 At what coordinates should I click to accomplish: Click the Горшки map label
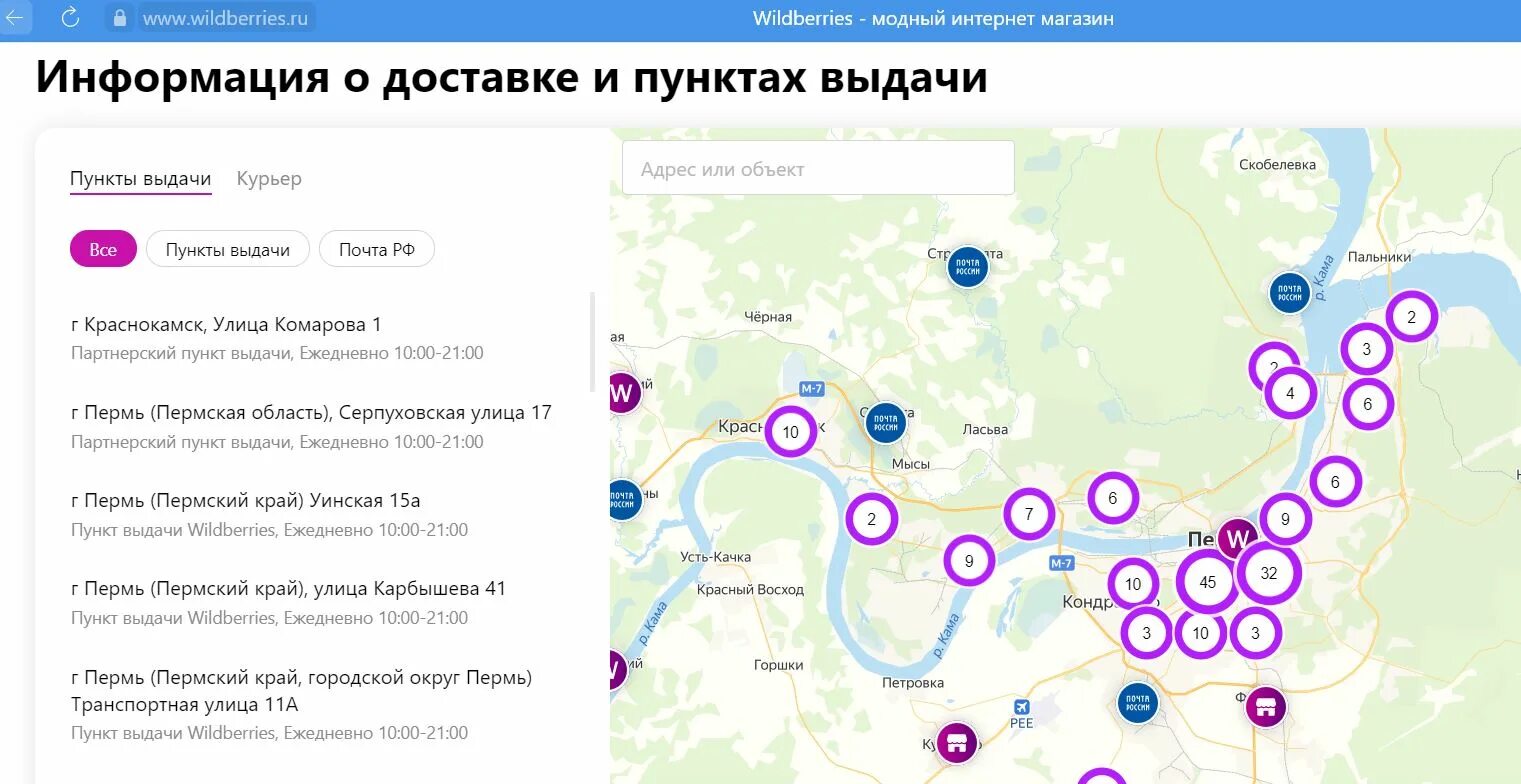pyautogui.click(x=778, y=665)
